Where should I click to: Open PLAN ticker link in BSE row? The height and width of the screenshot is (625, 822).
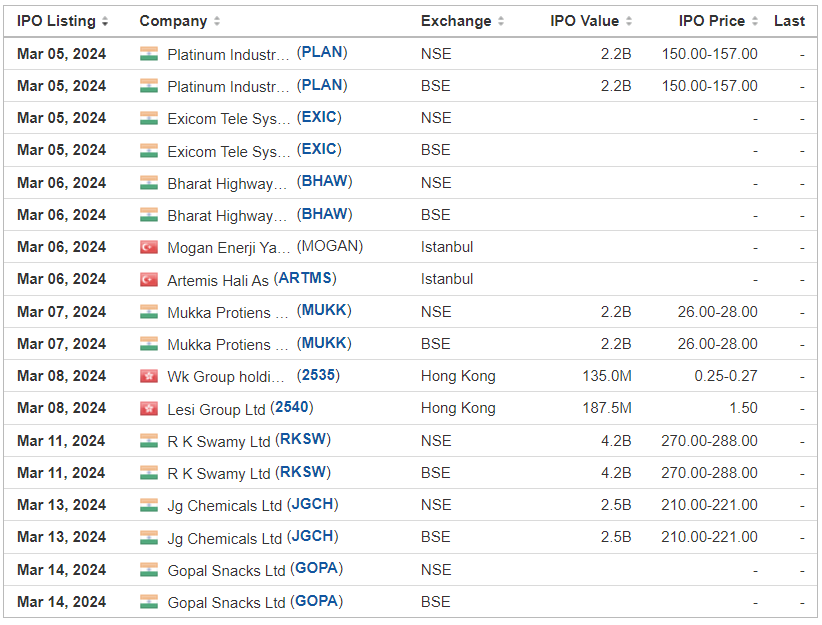coord(322,85)
